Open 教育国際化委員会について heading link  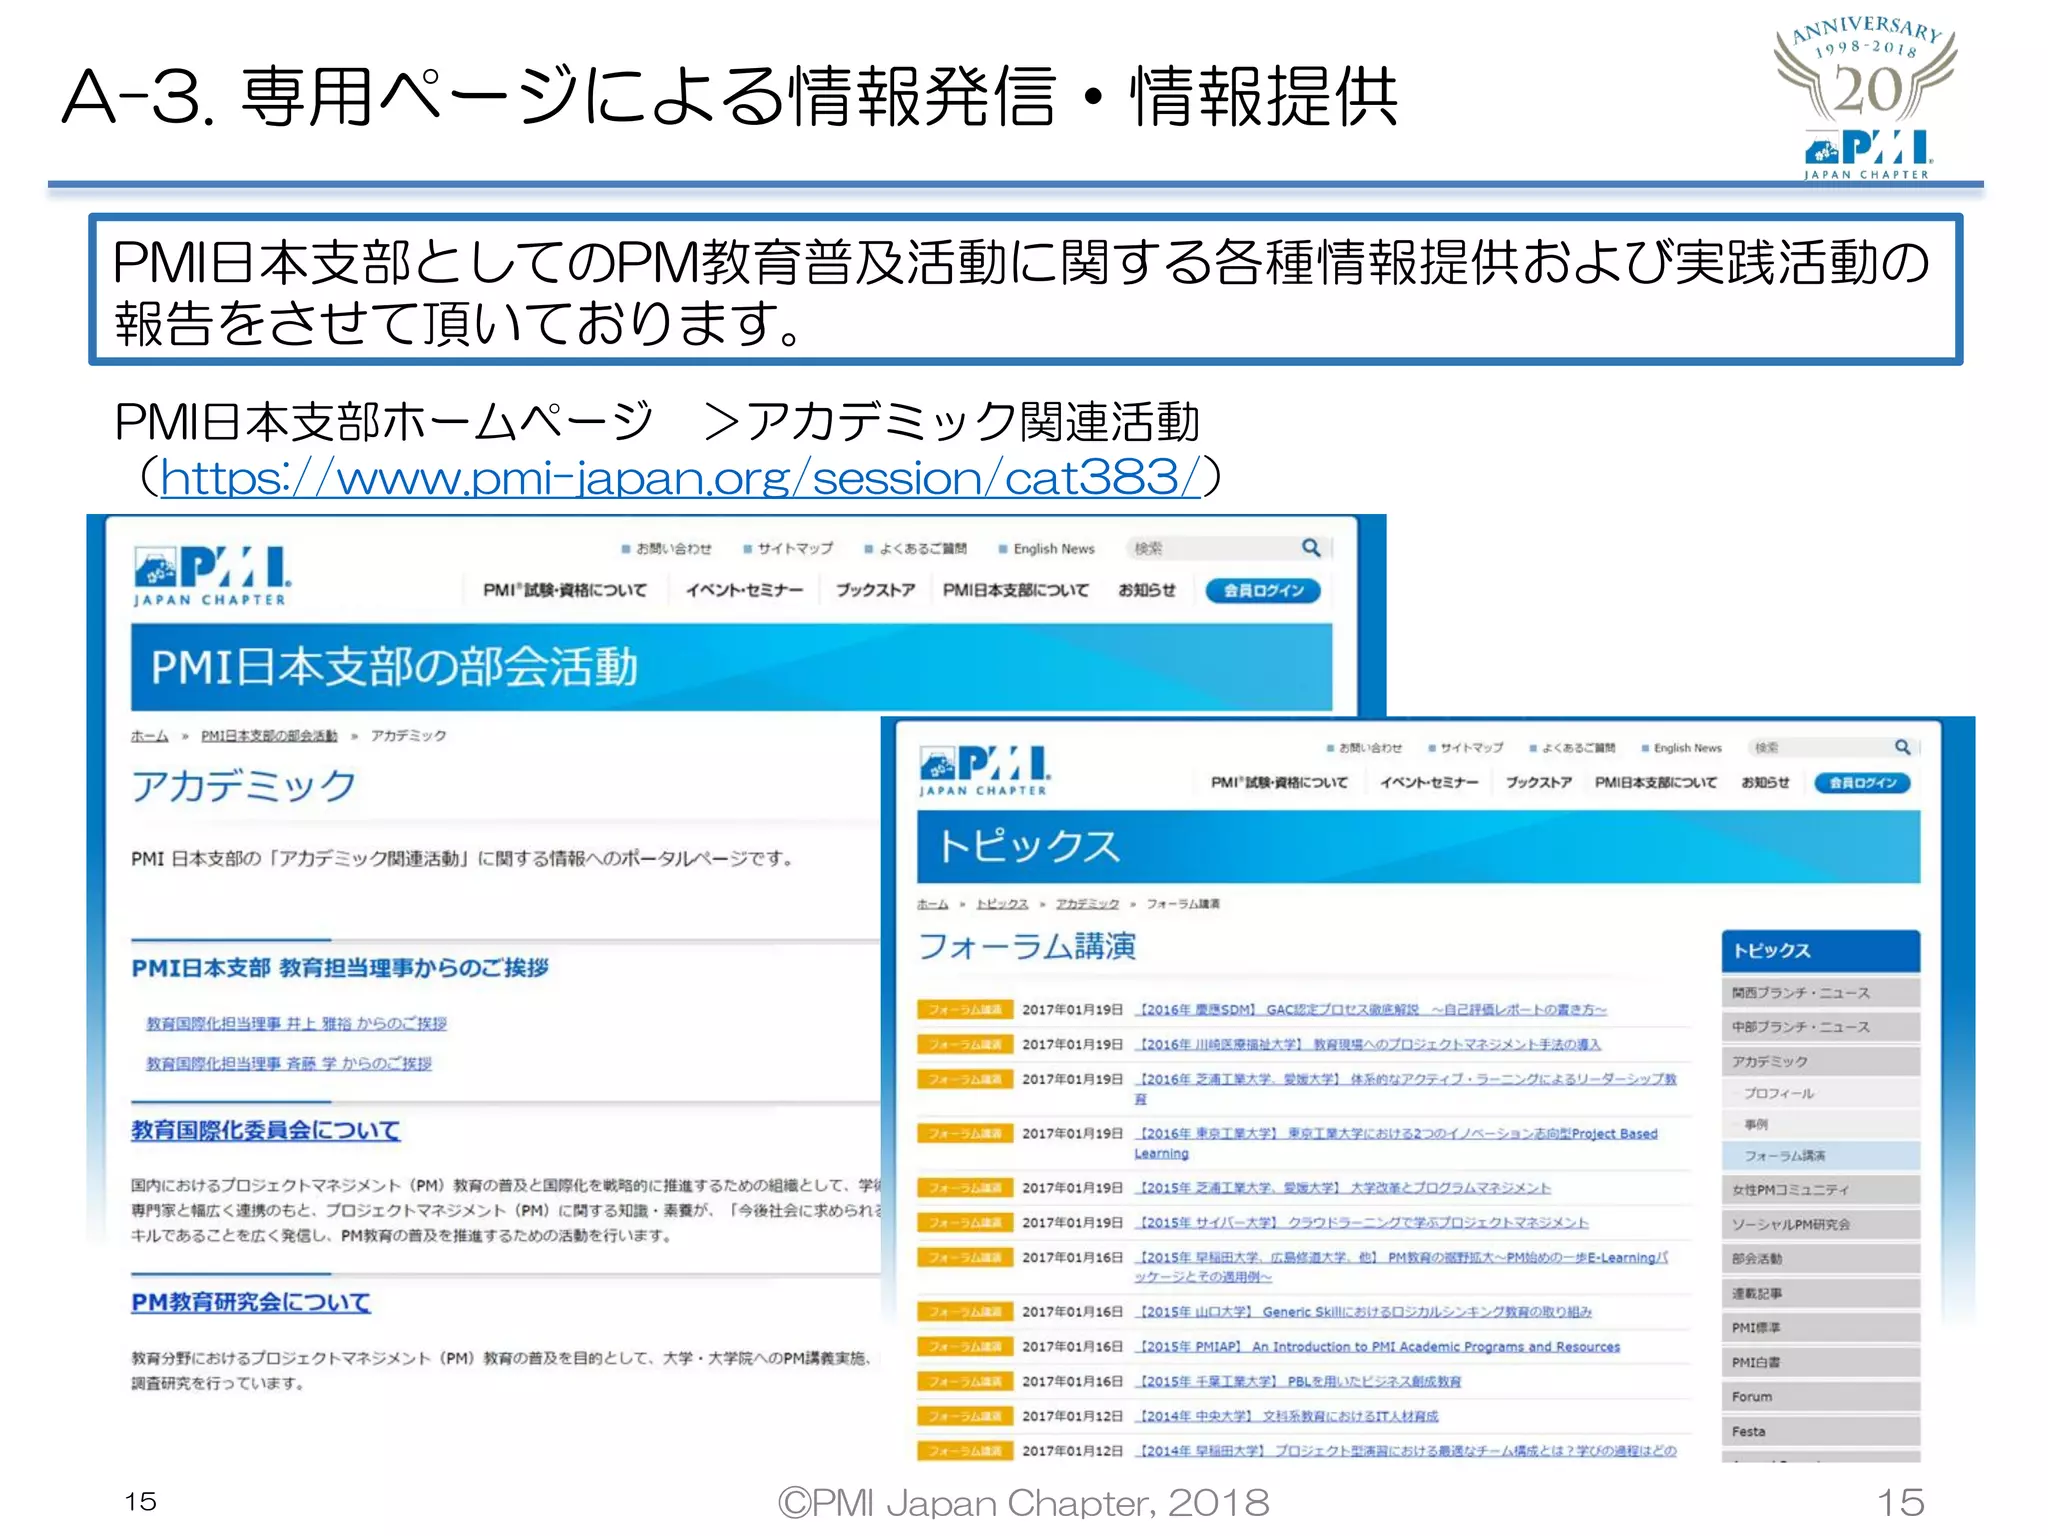pos(265,1130)
